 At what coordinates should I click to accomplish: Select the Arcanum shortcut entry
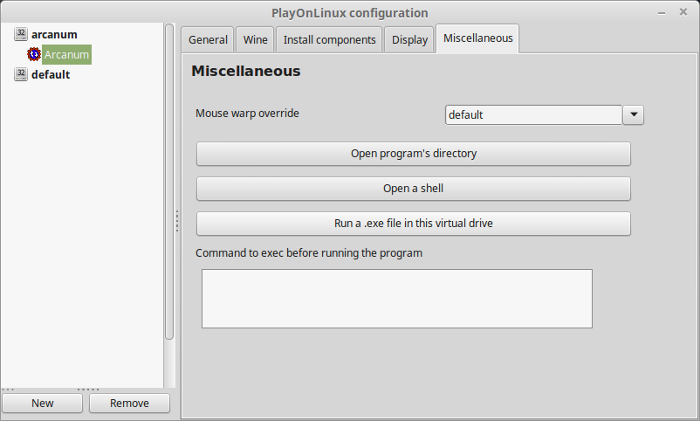point(67,54)
